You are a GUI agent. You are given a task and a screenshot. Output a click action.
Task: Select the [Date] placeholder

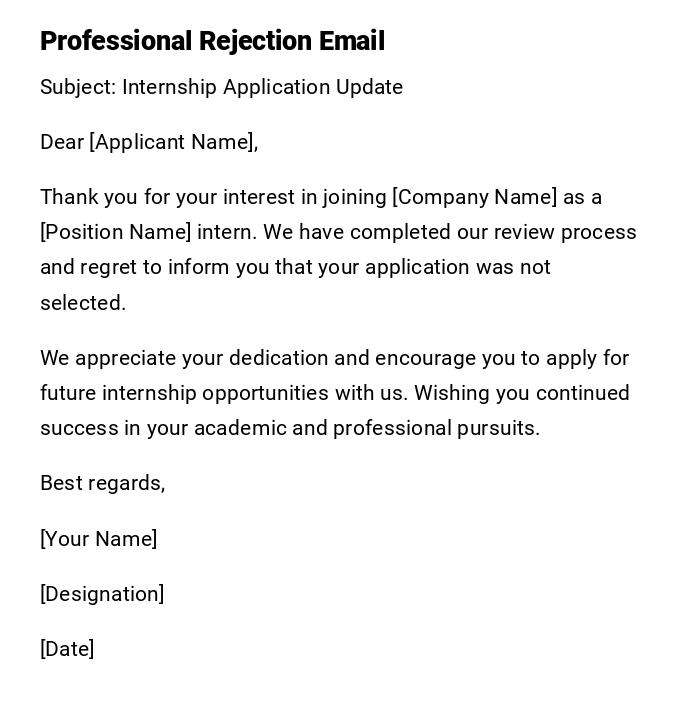click(x=67, y=649)
